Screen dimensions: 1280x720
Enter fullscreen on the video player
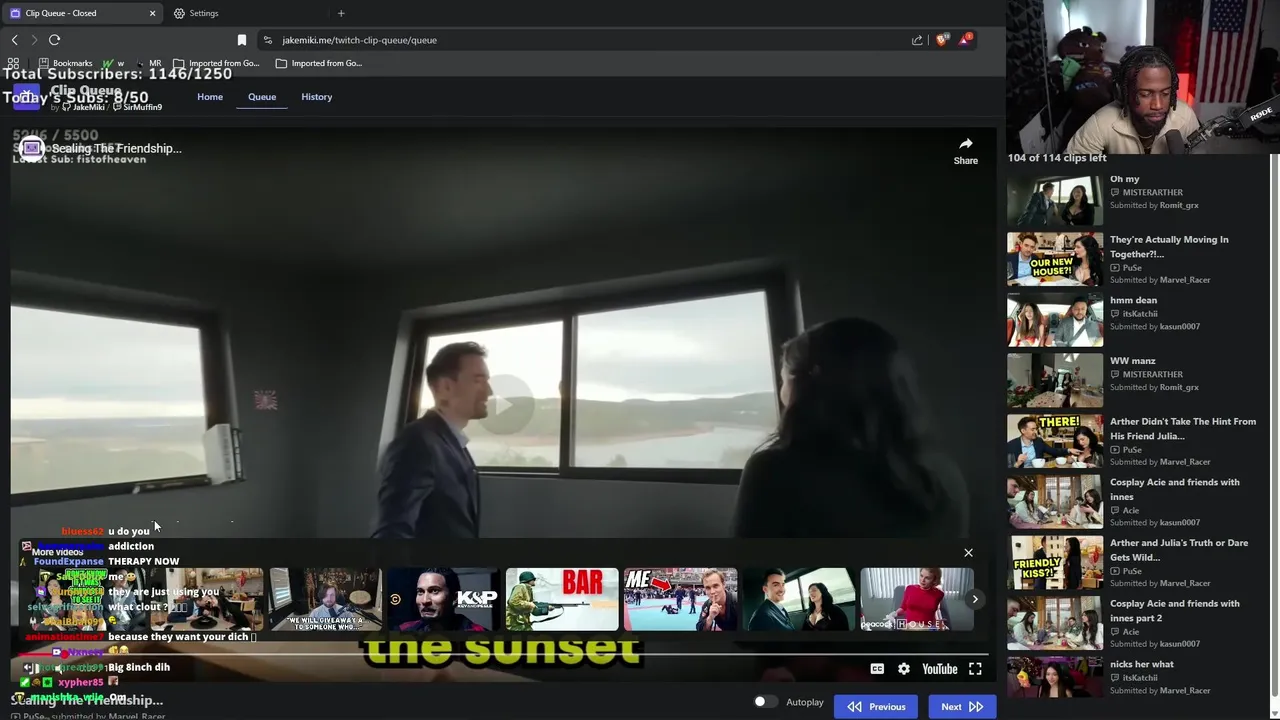[975, 669]
